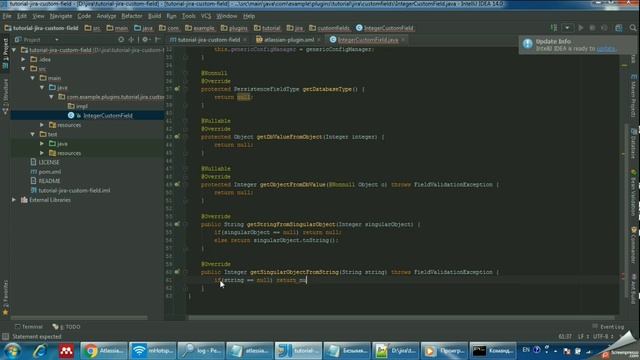Collapse the tutorial-jira-custom-field root node

[14, 50]
